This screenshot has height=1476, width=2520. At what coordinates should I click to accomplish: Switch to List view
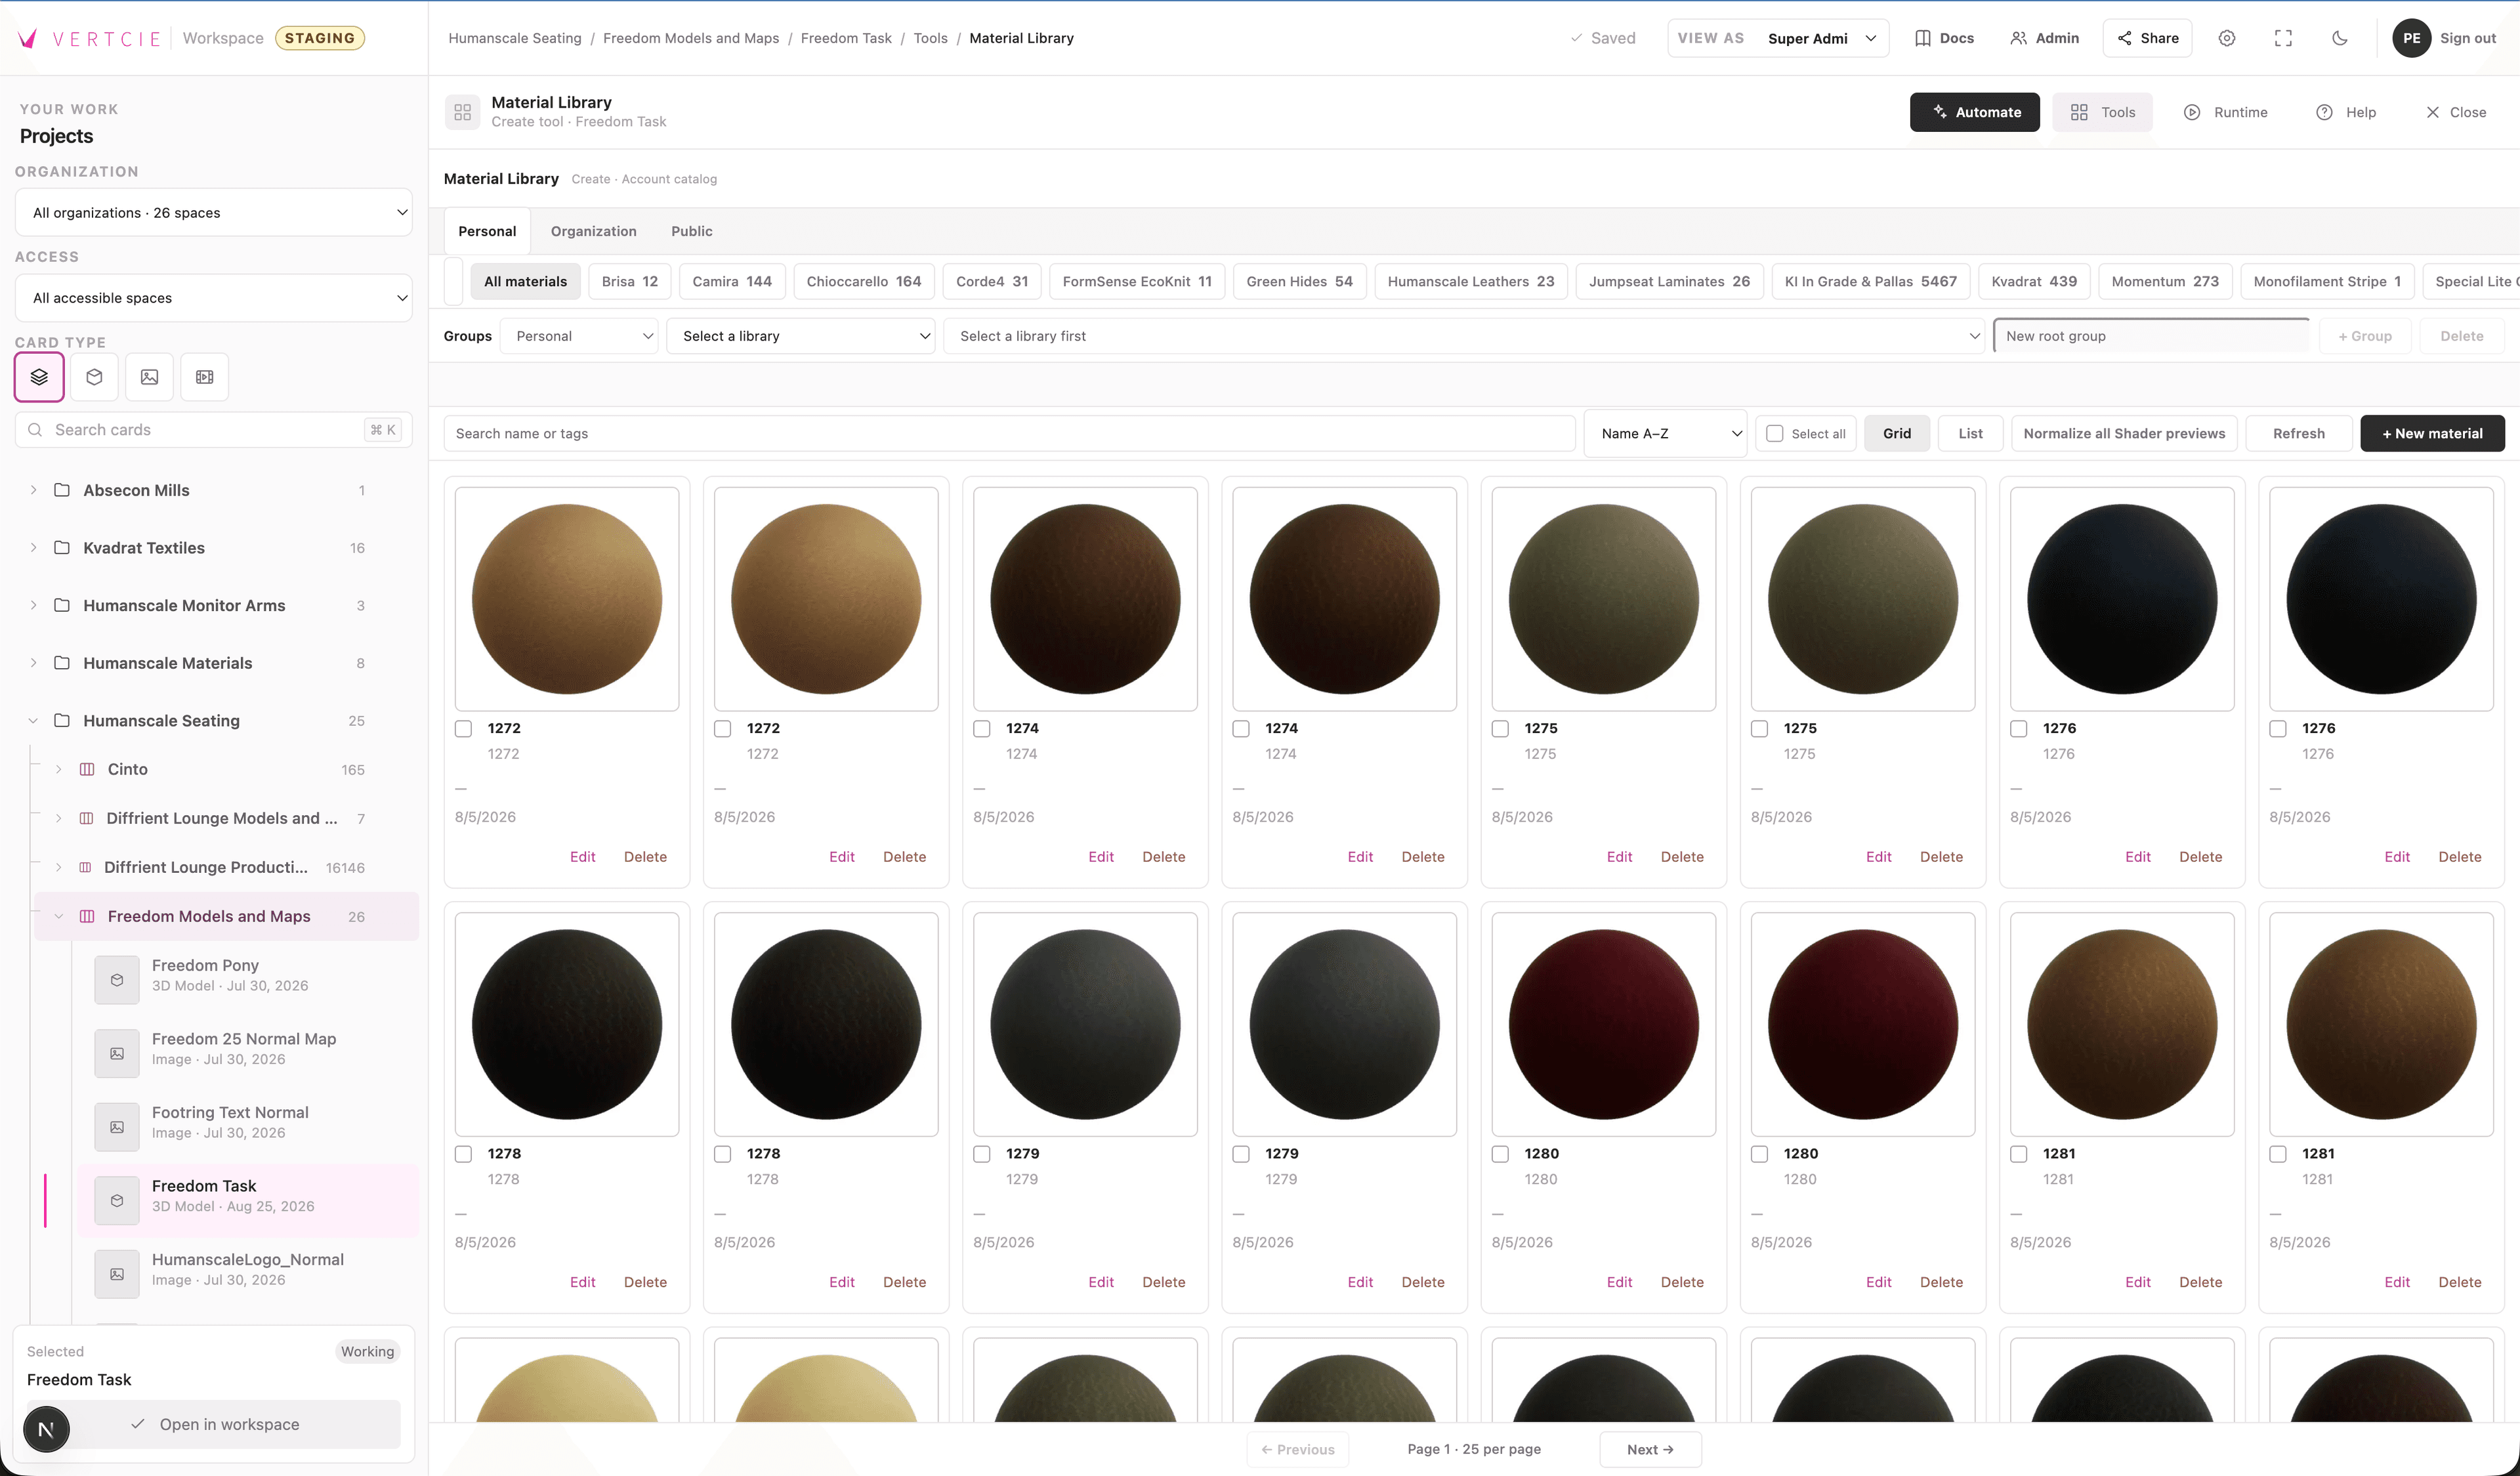point(1970,434)
